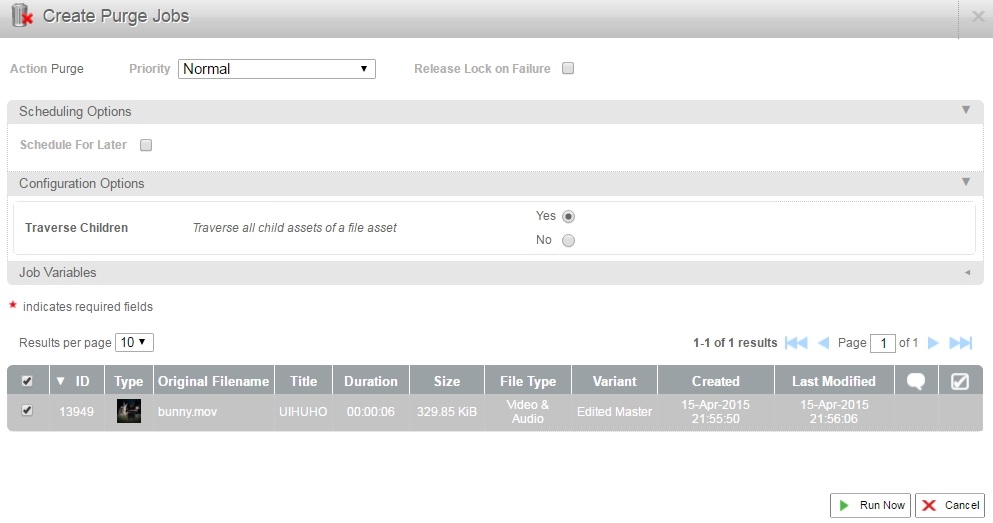Viewport: 993px width, 523px height.
Task: Go to the first results page
Action: tap(796, 343)
